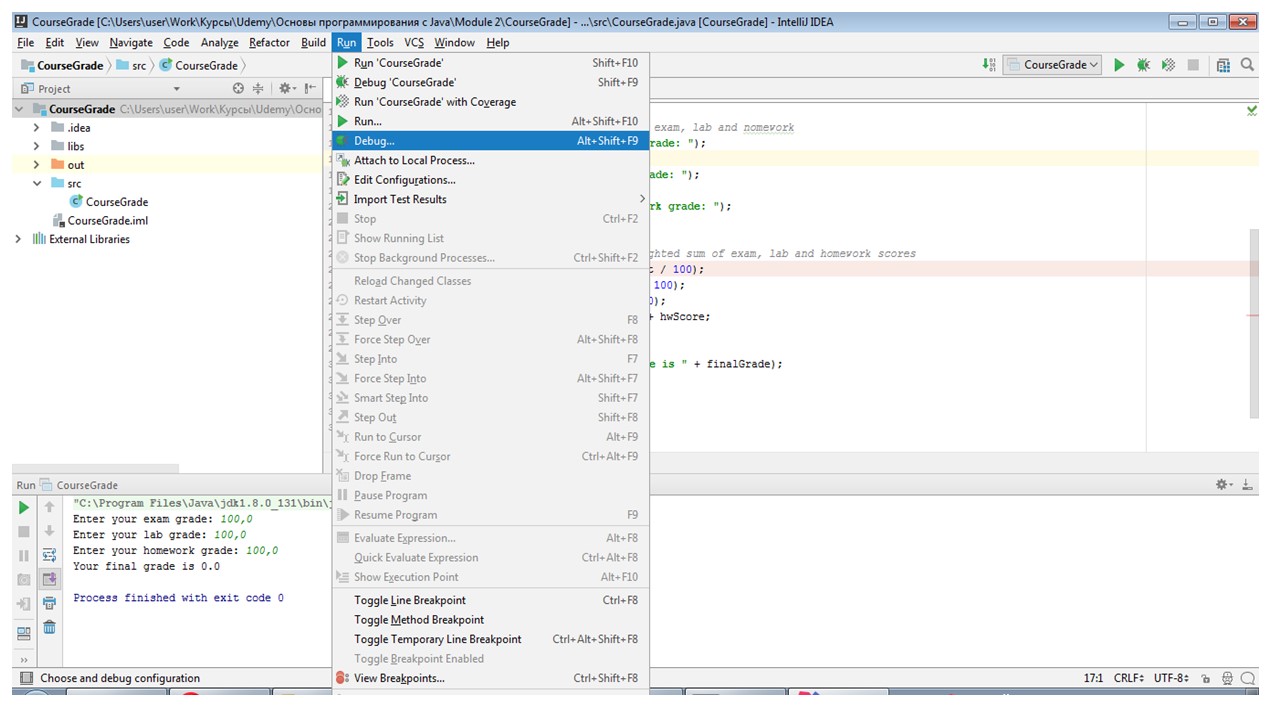This screenshot has height=720, width=1280.
Task: Click the Print icon in the Run console
Action: click(49, 603)
